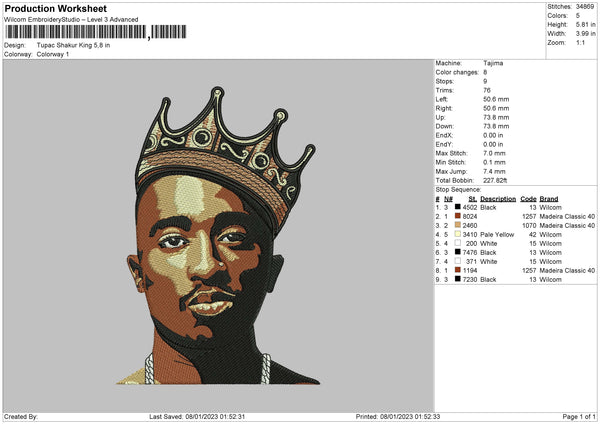Select design name "Tupac Shakur King 5,8 in"
Image resolution: width=600 pixels, height=424 pixels.
[73, 45]
